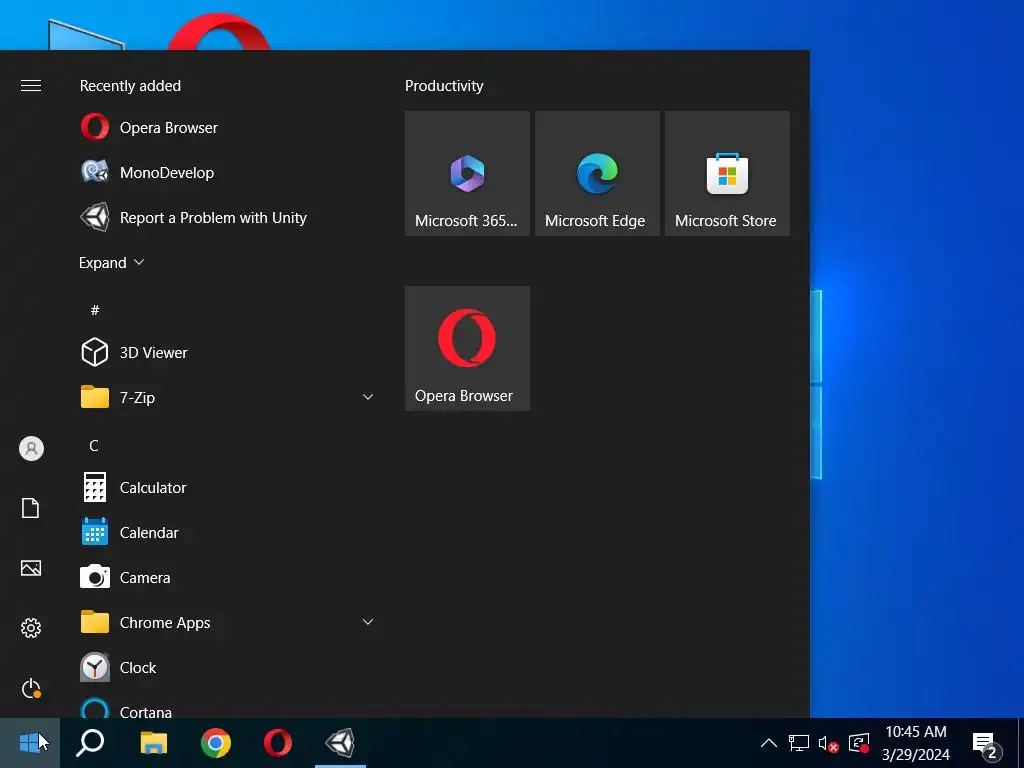Screen dimensions: 1024x768
Task: Click the C letter section header
Action: [94, 445]
